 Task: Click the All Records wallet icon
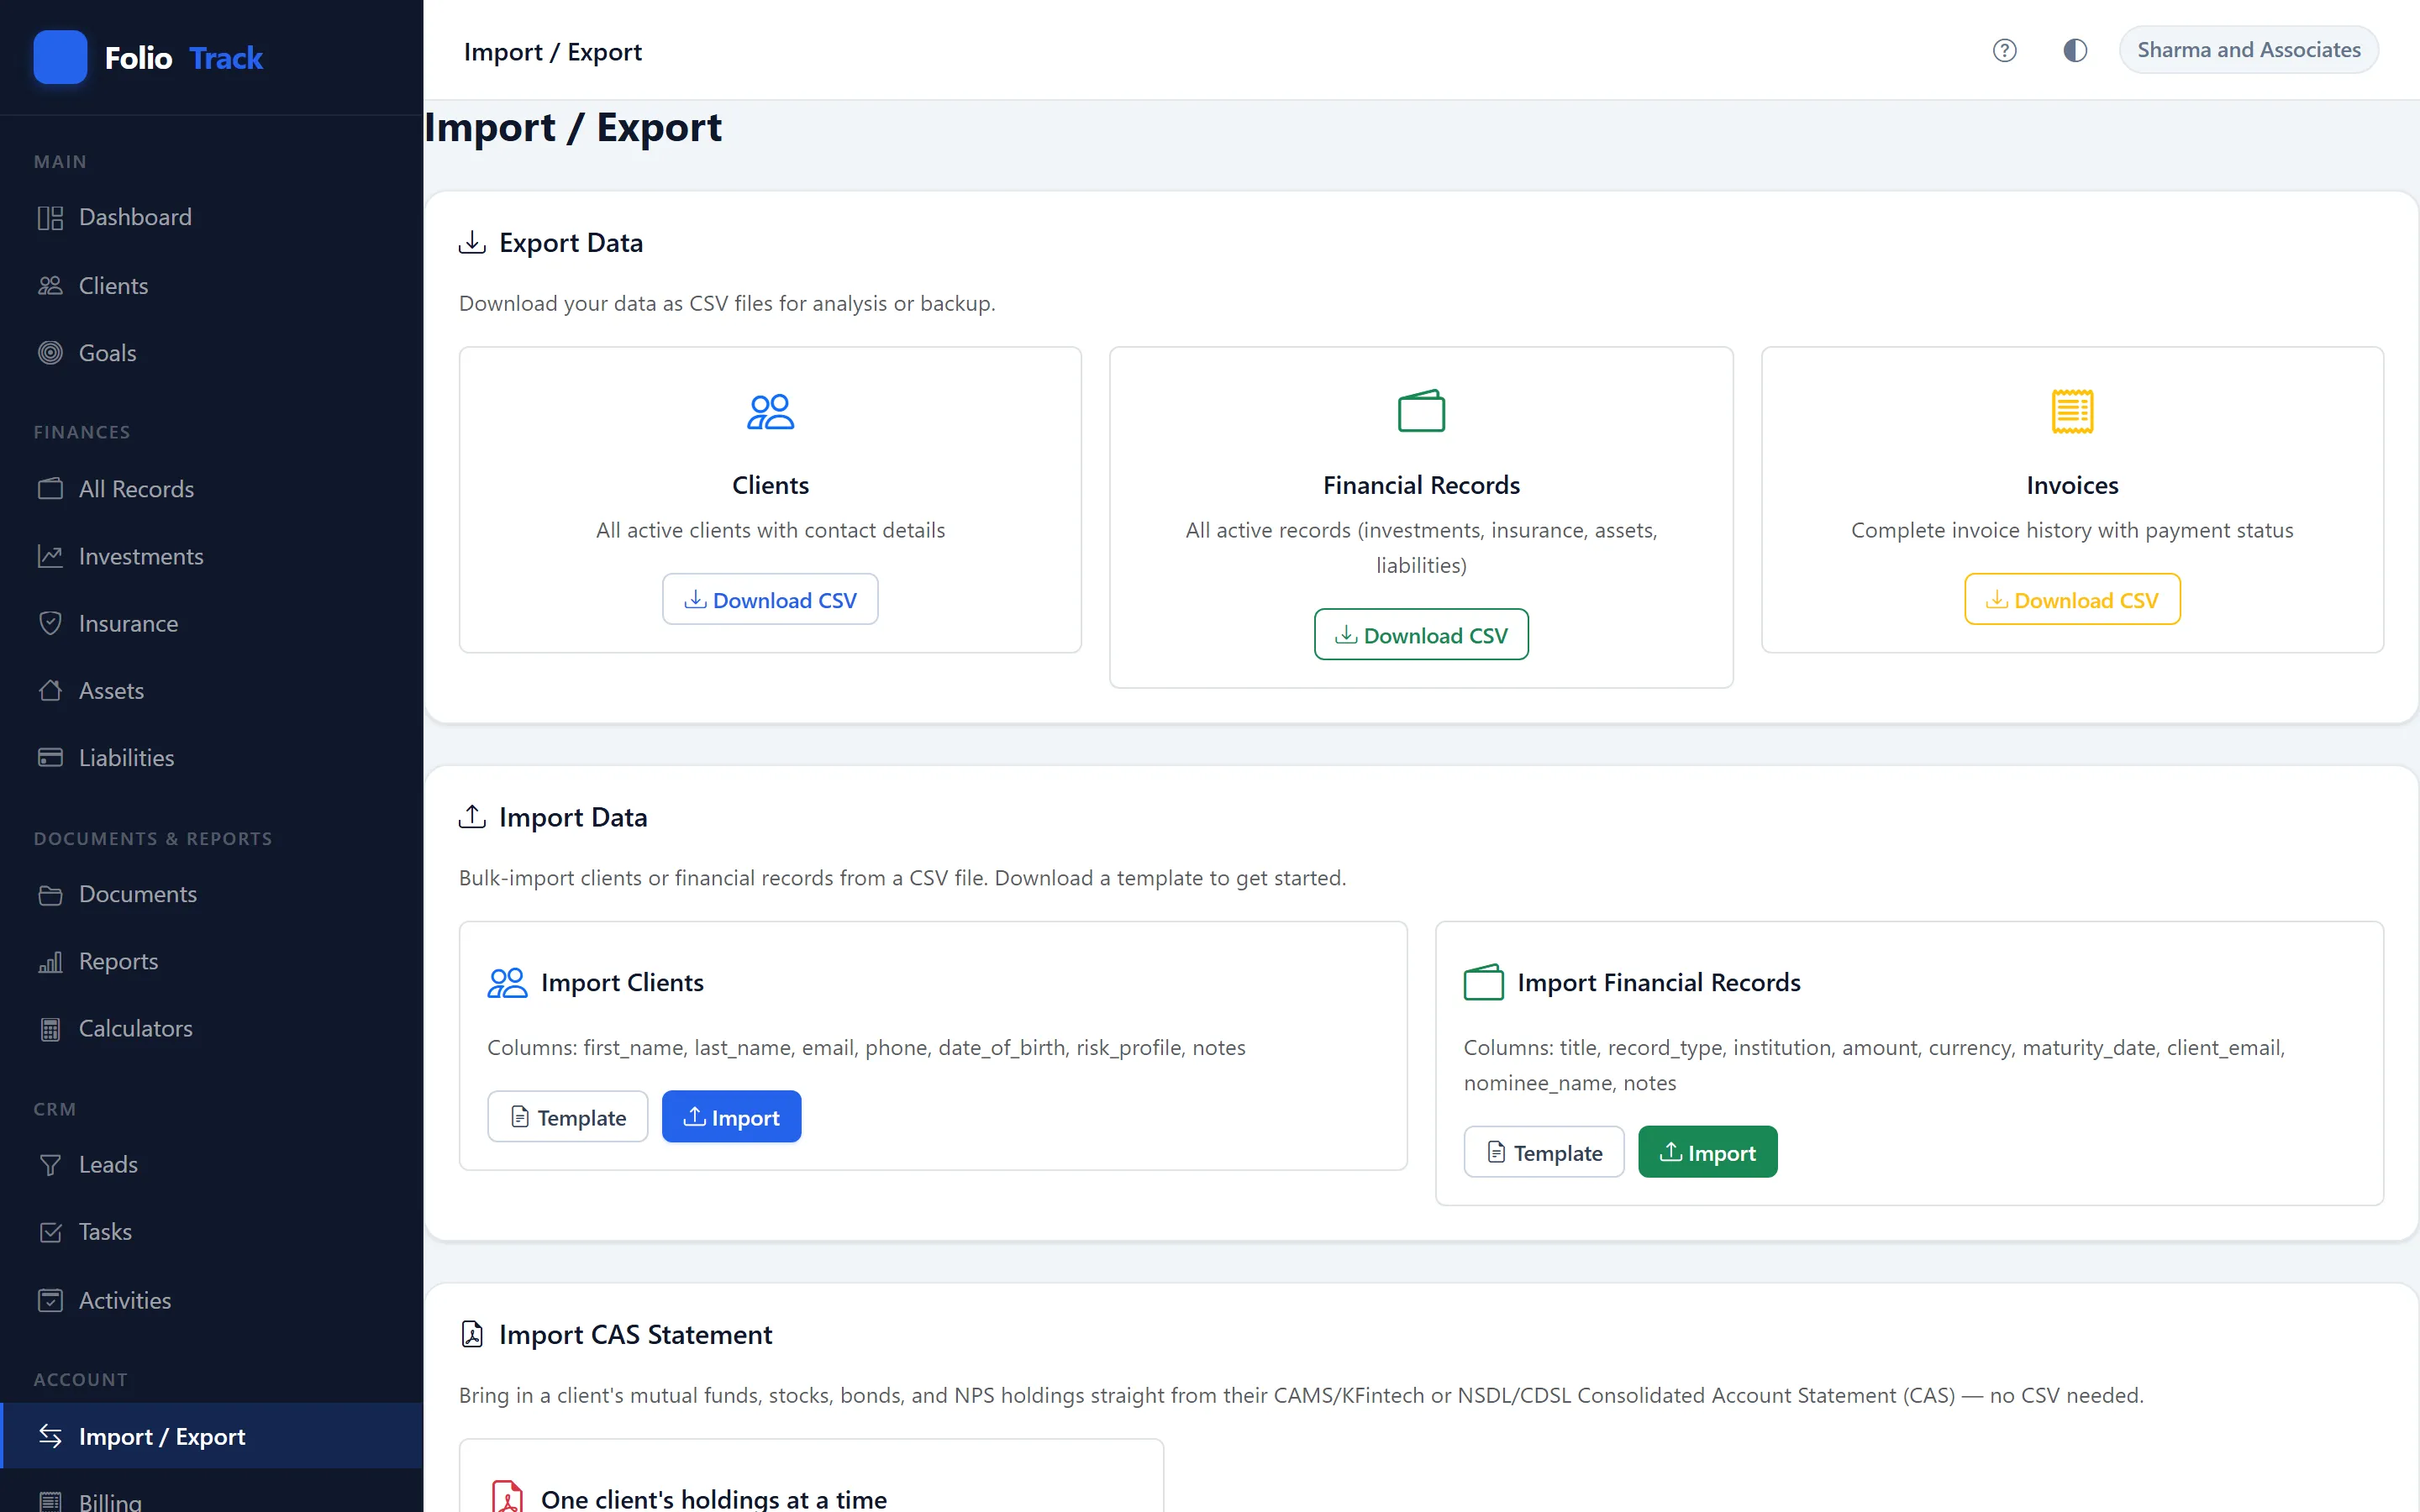[50, 489]
